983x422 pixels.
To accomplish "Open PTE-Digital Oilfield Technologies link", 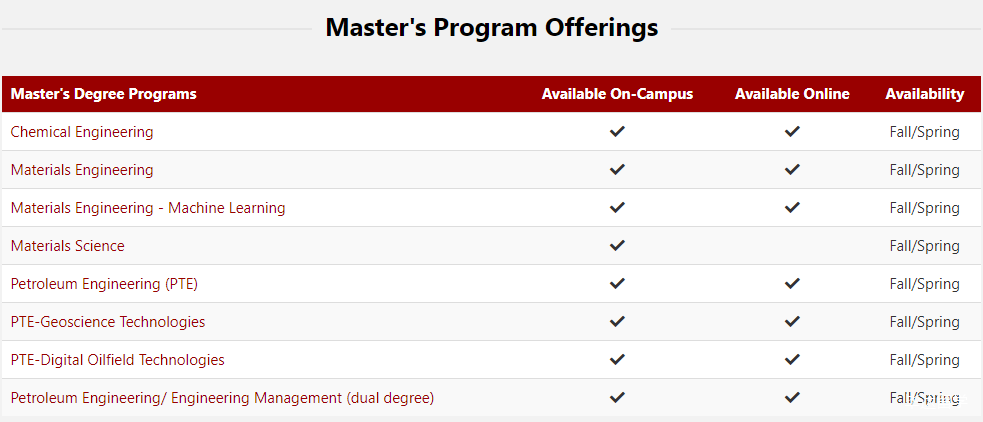I will pos(118,360).
